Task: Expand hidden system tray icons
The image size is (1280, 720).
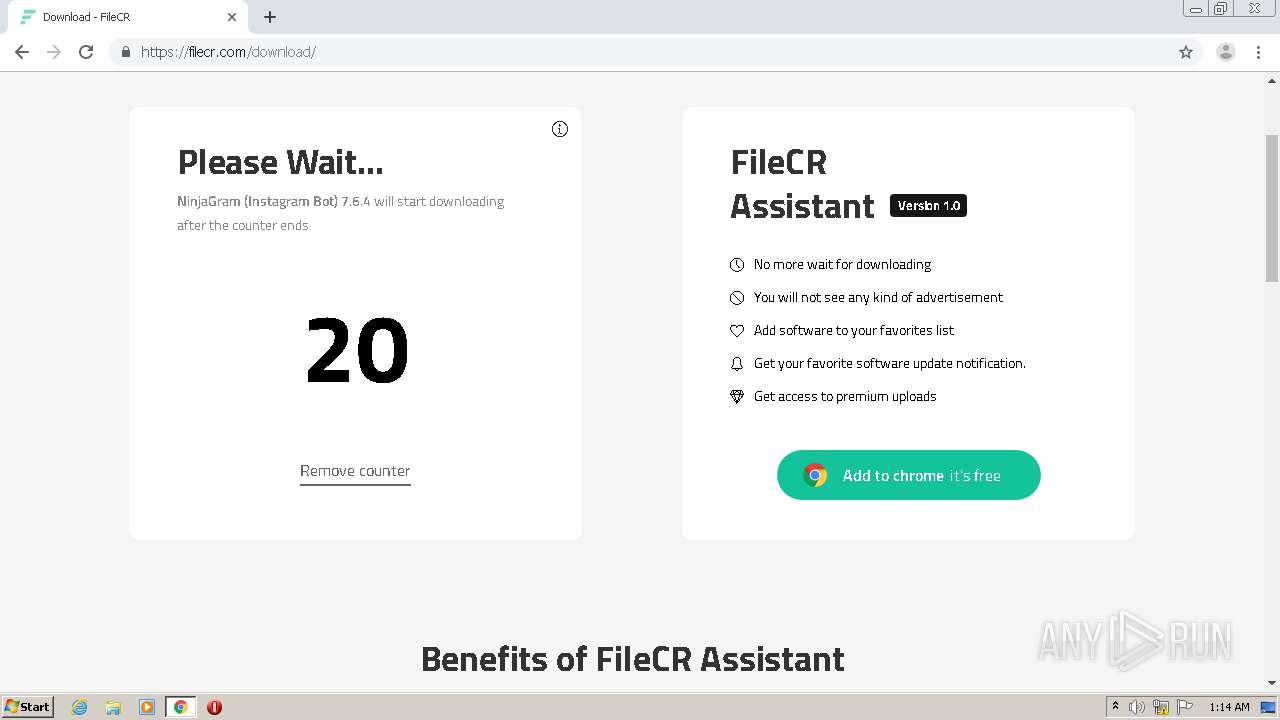Action: 1115,707
